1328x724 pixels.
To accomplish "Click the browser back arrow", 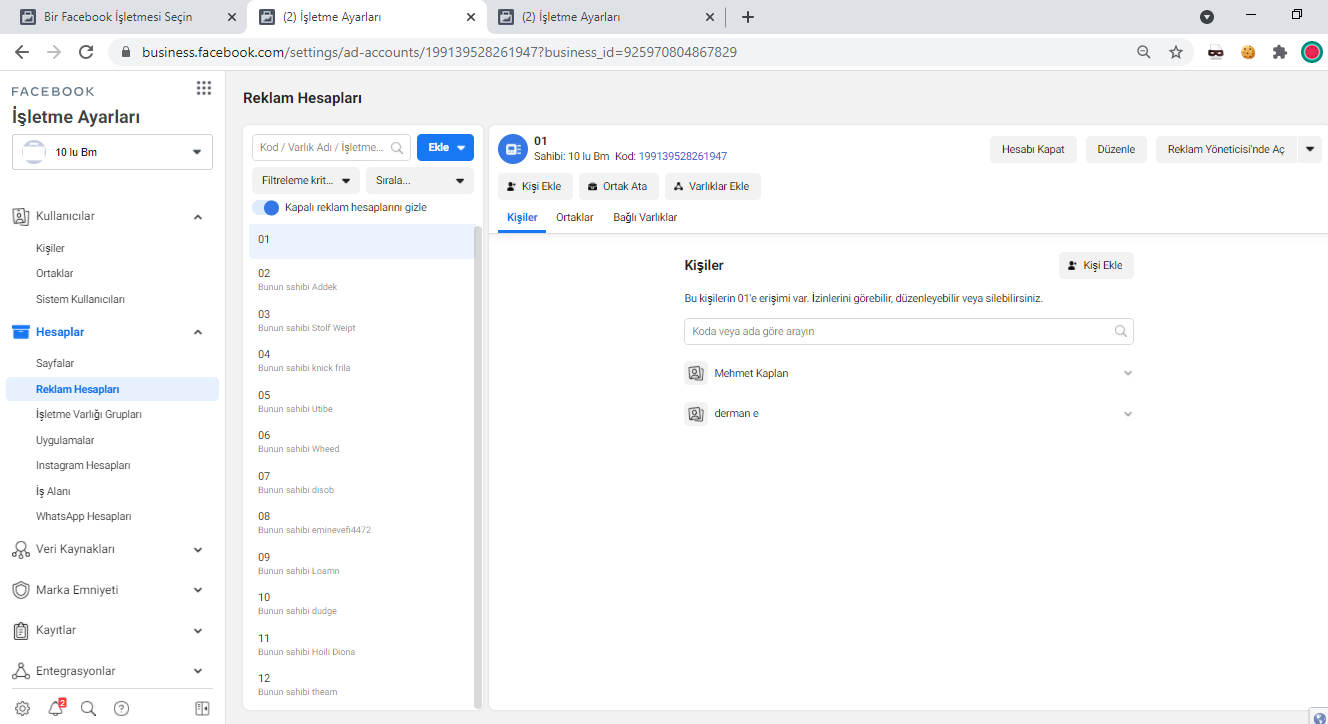I will 22,52.
